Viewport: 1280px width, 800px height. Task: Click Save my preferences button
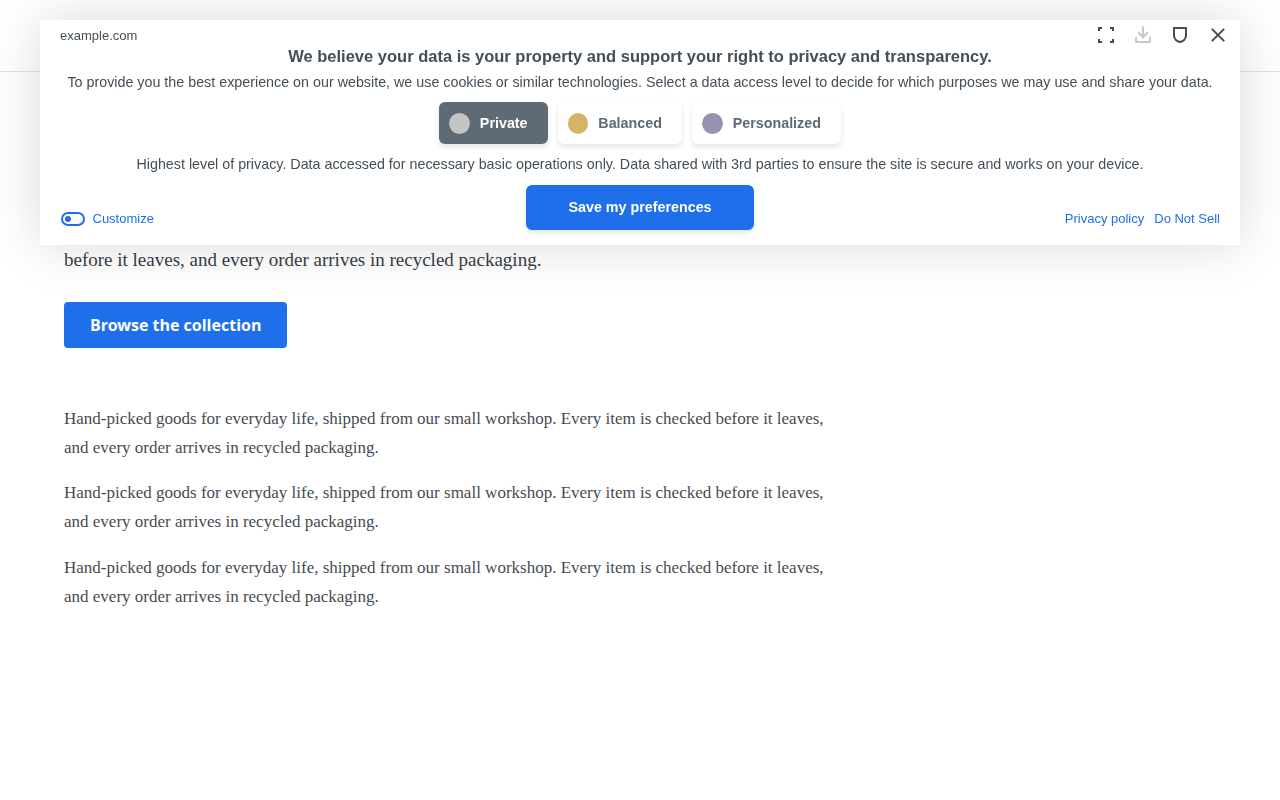coord(640,207)
